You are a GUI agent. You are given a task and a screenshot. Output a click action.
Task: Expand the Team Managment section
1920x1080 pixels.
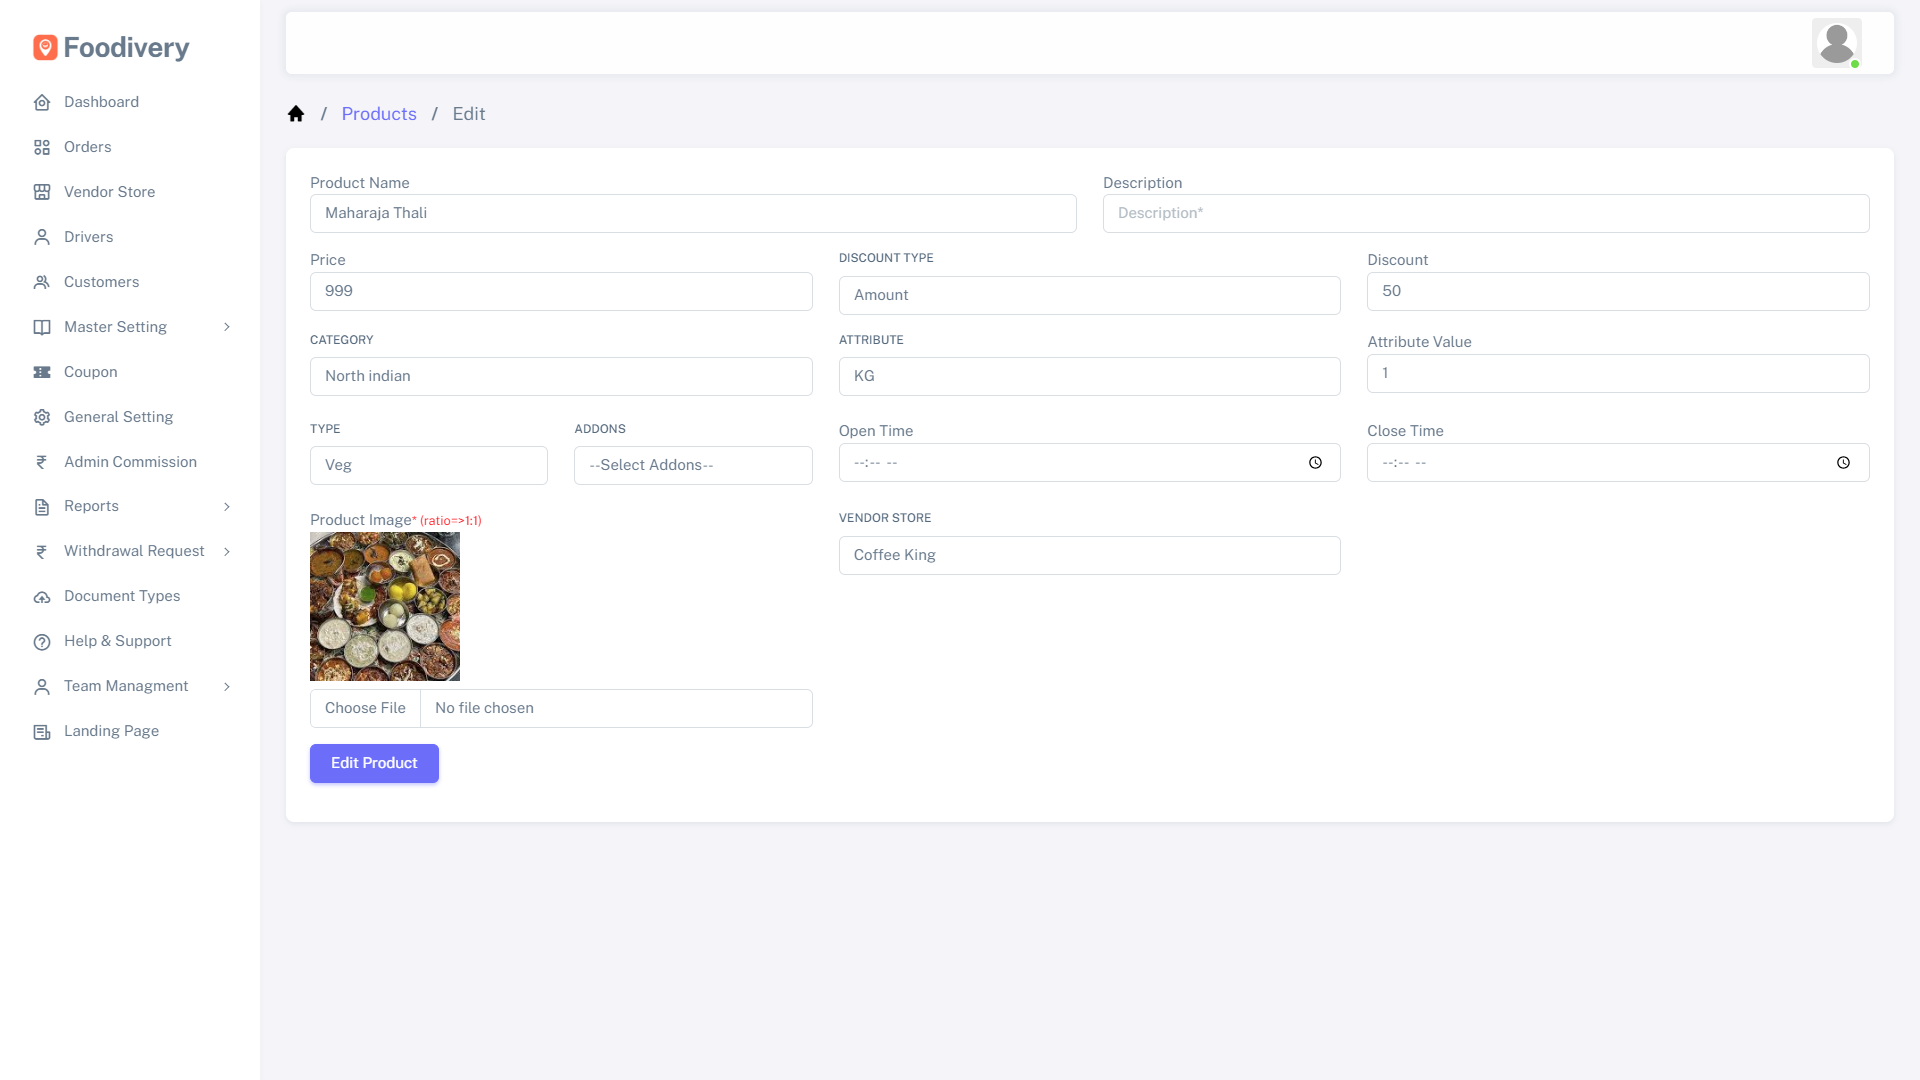point(125,686)
